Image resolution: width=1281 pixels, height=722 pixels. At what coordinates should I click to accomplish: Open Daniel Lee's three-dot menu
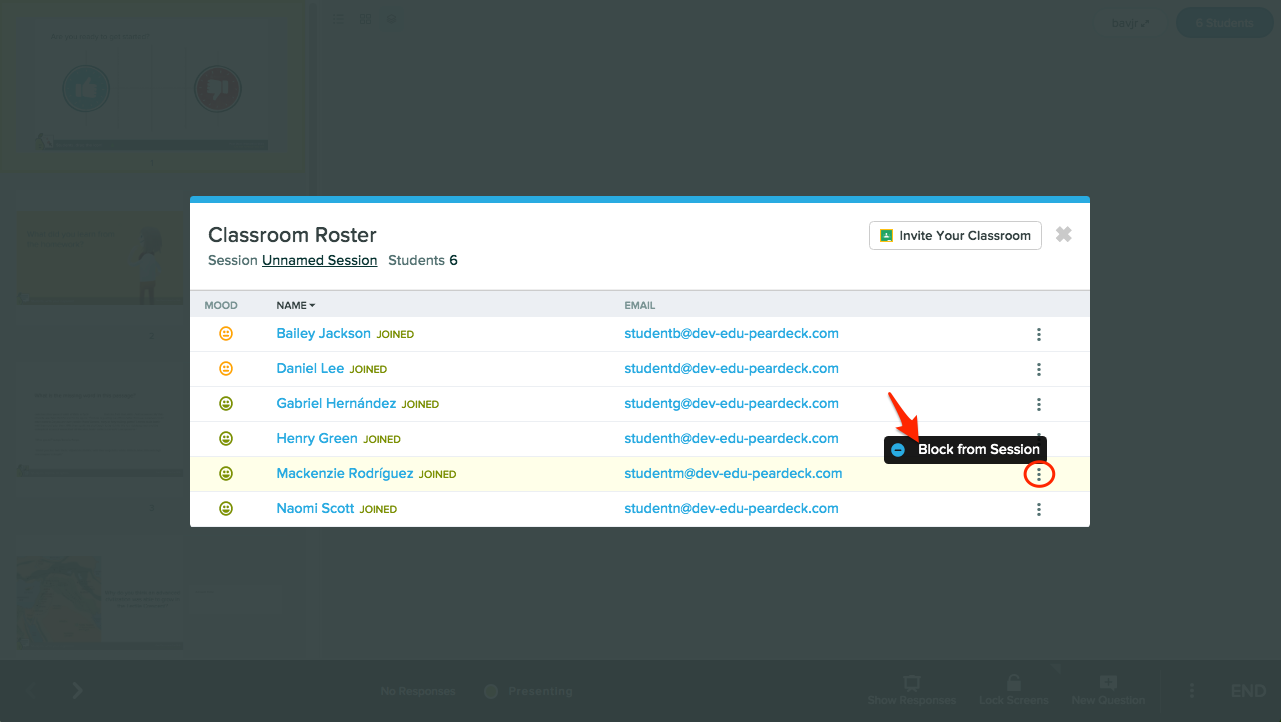click(1039, 369)
